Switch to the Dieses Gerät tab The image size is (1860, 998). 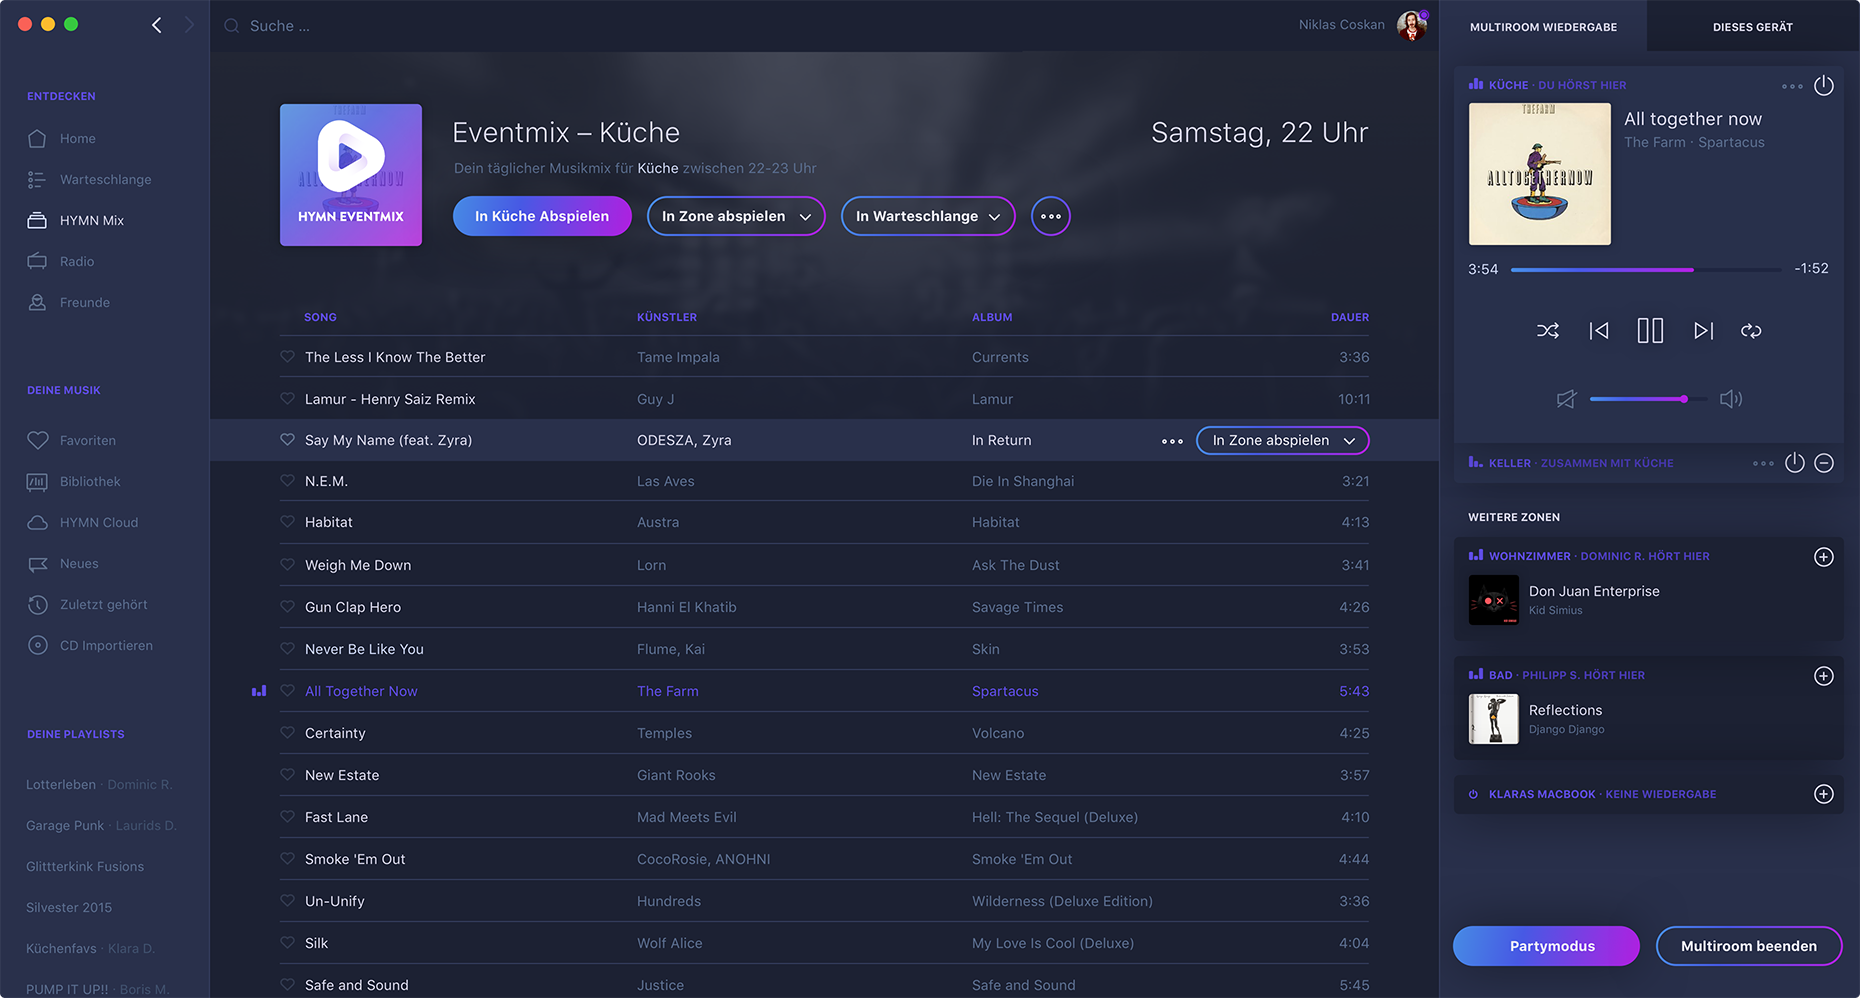(x=1752, y=27)
